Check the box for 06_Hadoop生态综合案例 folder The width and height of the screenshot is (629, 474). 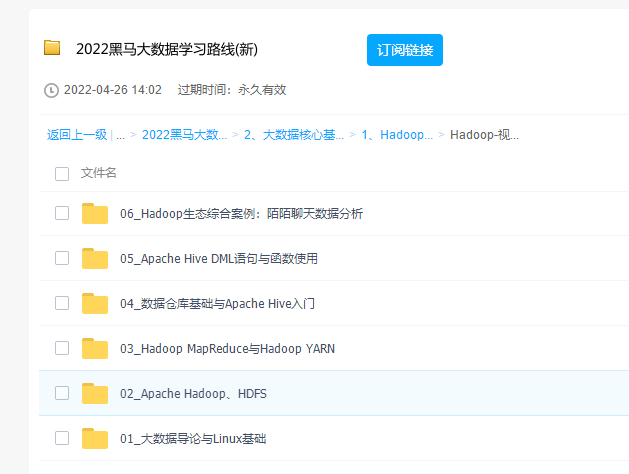click(x=62, y=213)
